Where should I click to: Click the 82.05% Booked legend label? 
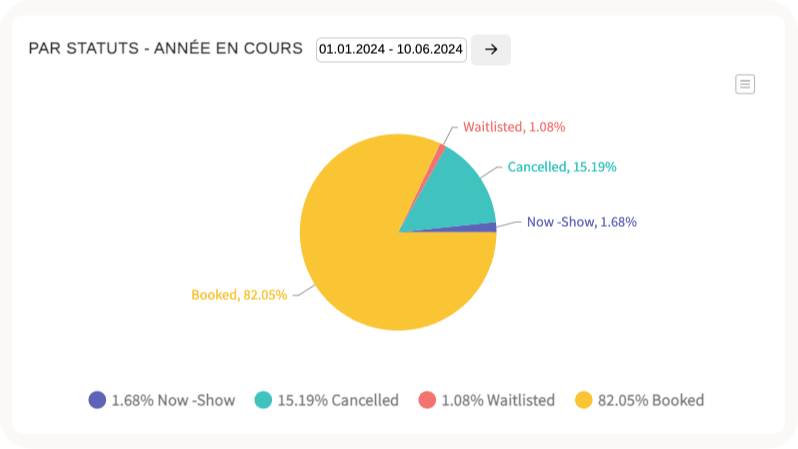tap(650, 400)
